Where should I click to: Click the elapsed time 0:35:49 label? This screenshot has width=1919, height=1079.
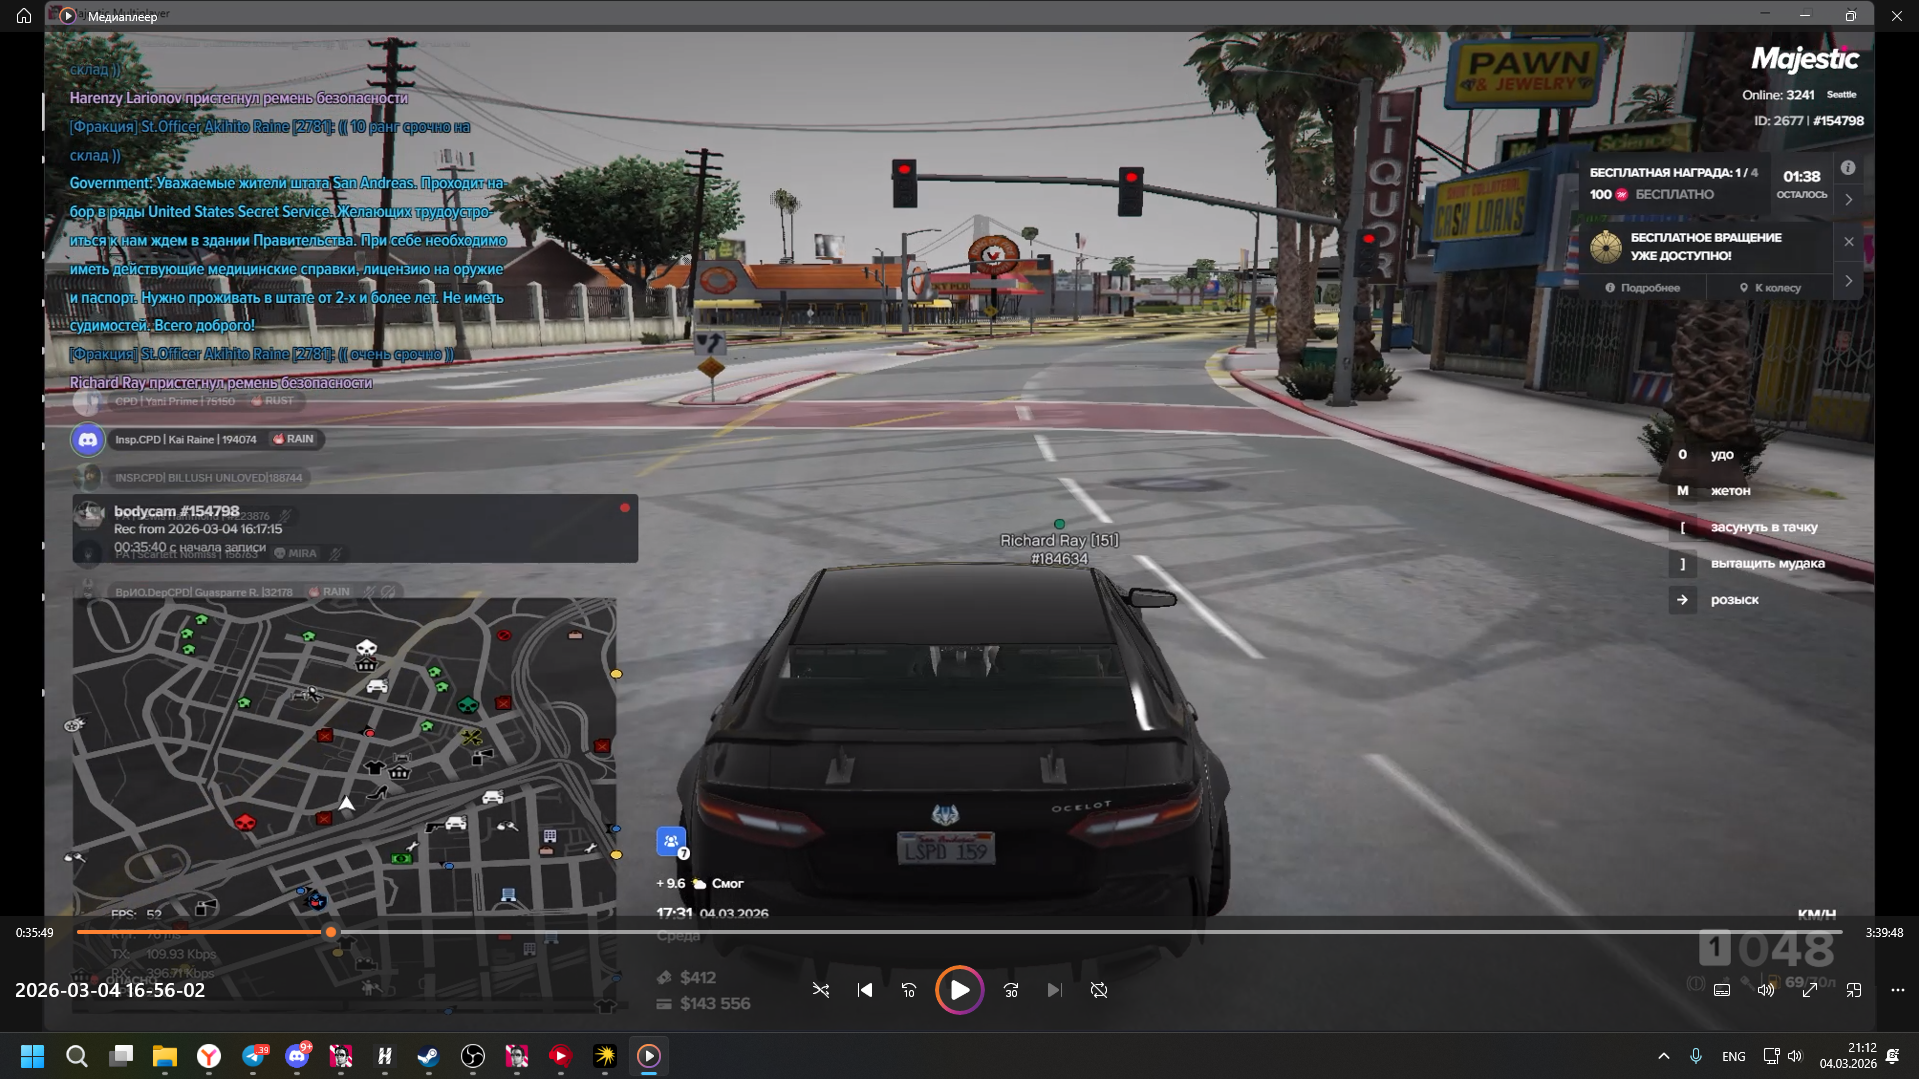pos(35,932)
